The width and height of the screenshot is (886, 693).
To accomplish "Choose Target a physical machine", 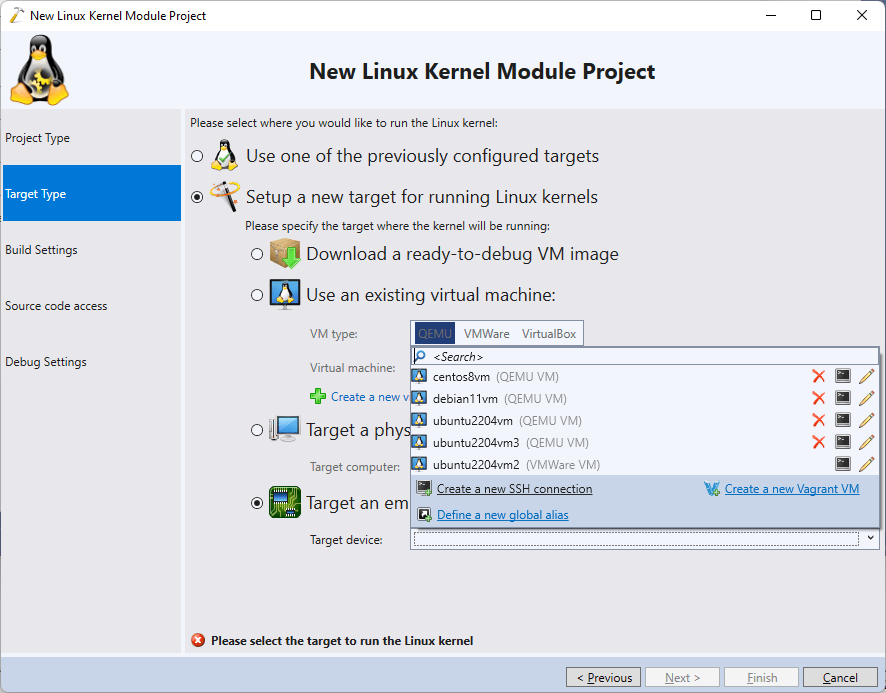I will pos(257,427).
